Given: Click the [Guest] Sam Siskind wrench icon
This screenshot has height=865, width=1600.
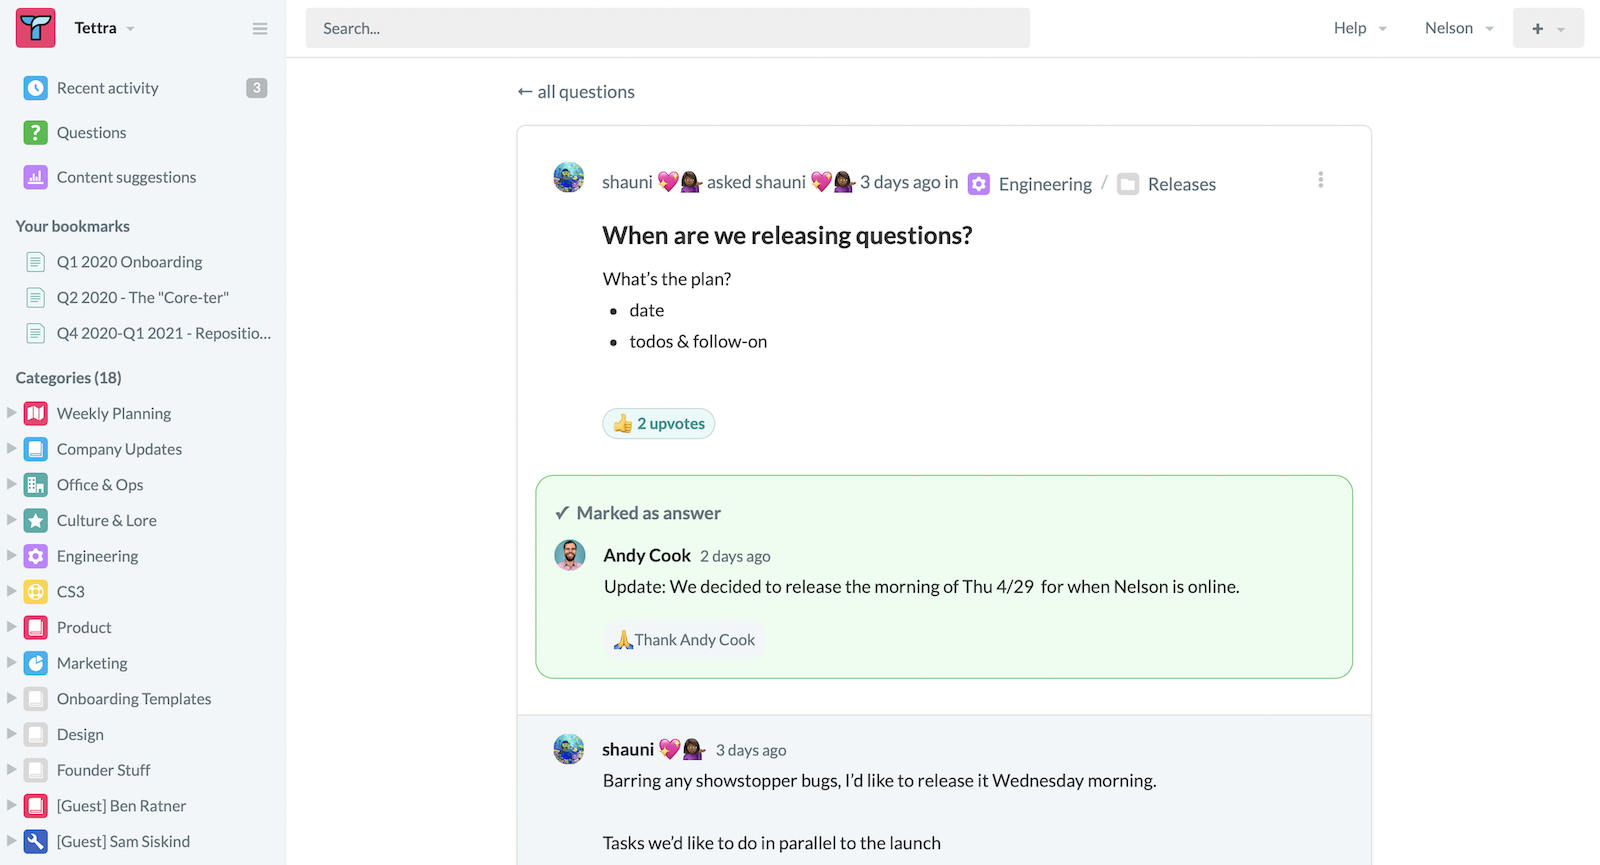Looking at the screenshot, I should click(36, 841).
